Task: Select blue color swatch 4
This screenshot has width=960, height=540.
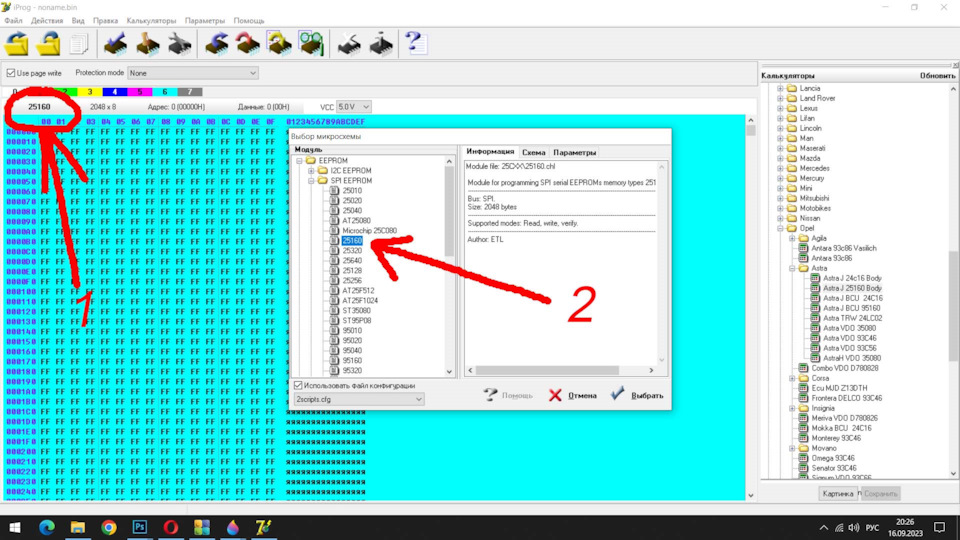Action: point(114,92)
